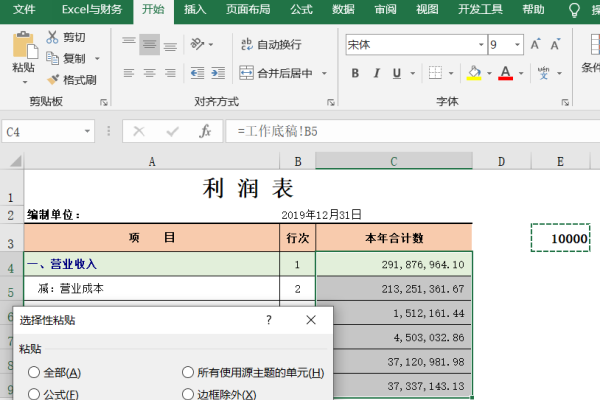Switch to 插入 tab
Viewport: 600px width, 400px height.
tap(195, 9)
